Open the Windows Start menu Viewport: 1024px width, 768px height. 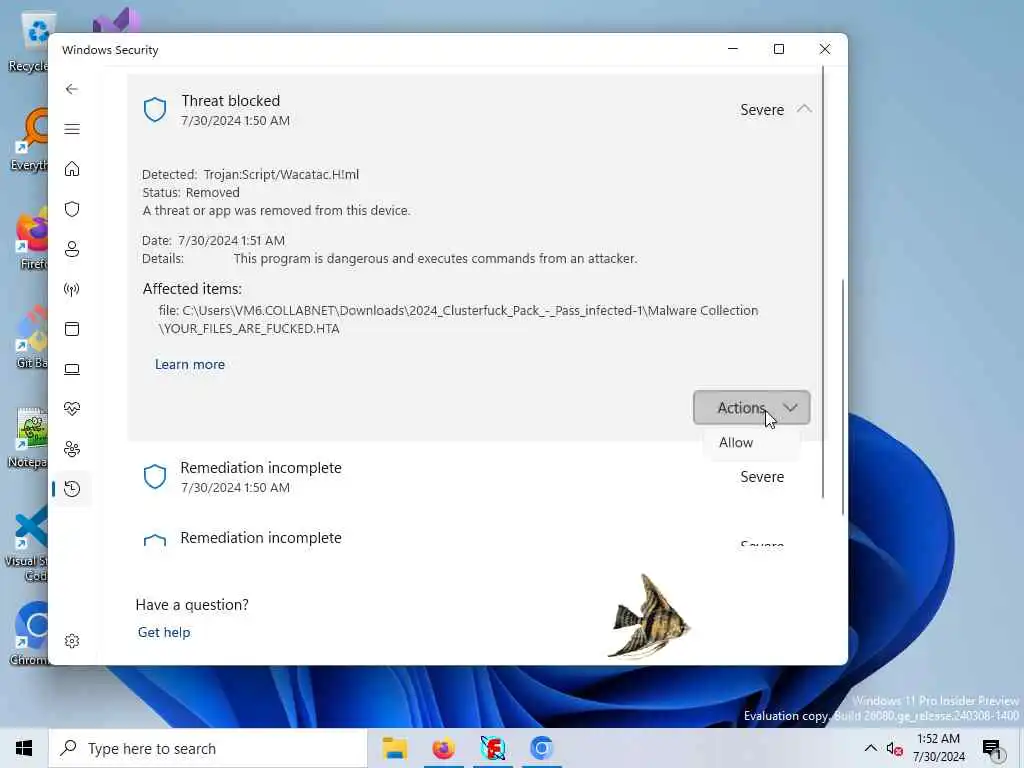(x=24, y=748)
